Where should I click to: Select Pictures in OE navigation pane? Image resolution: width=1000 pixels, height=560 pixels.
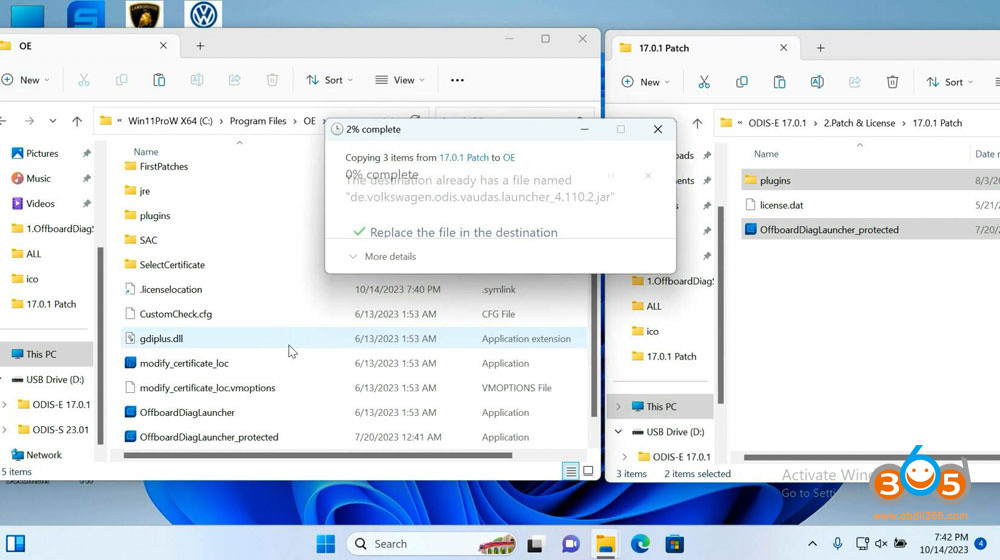(42, 154)
